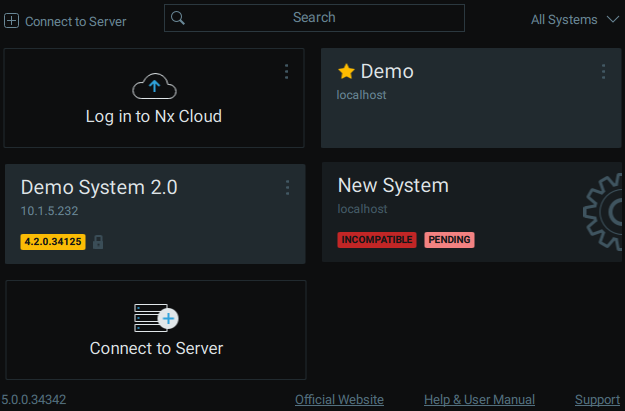Open the All Systems dropdown
Screen dimensions: 625x411
coord(574,20)
